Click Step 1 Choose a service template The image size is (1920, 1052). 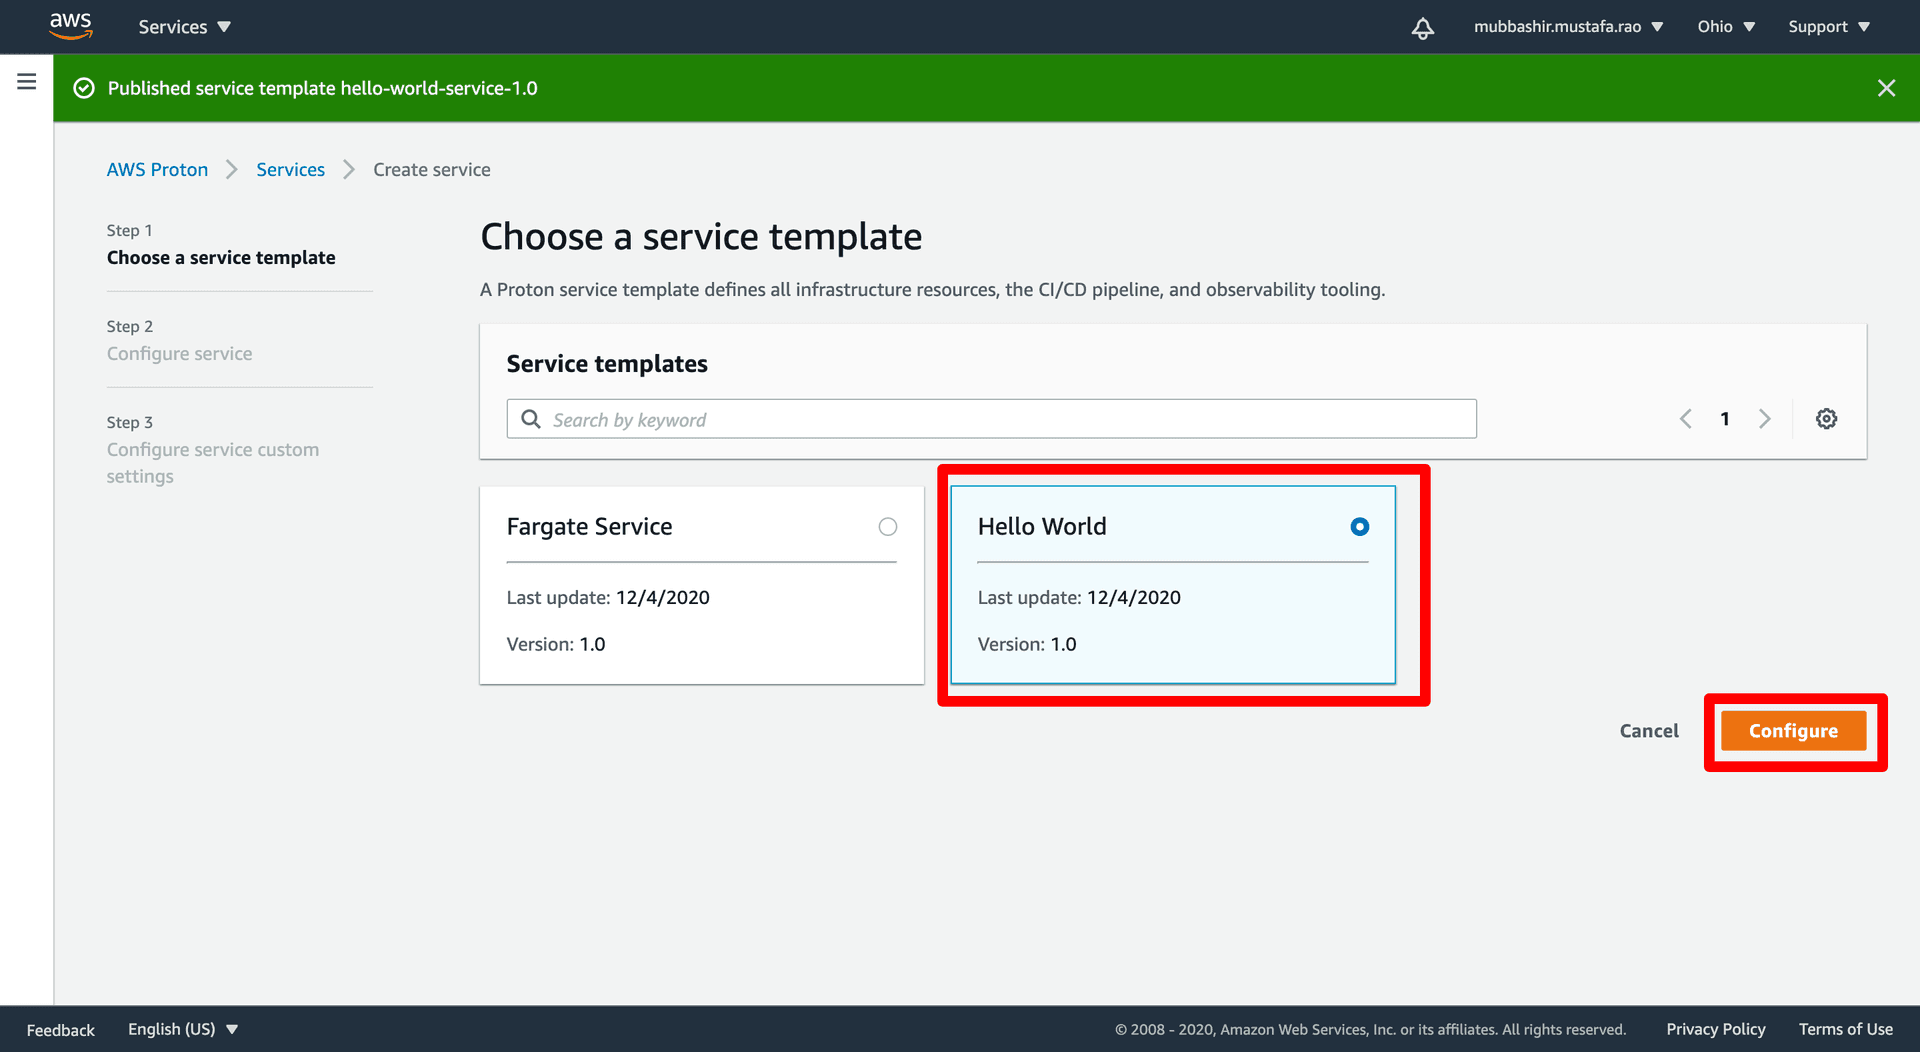pyautogui.click(x=221, y=245)
